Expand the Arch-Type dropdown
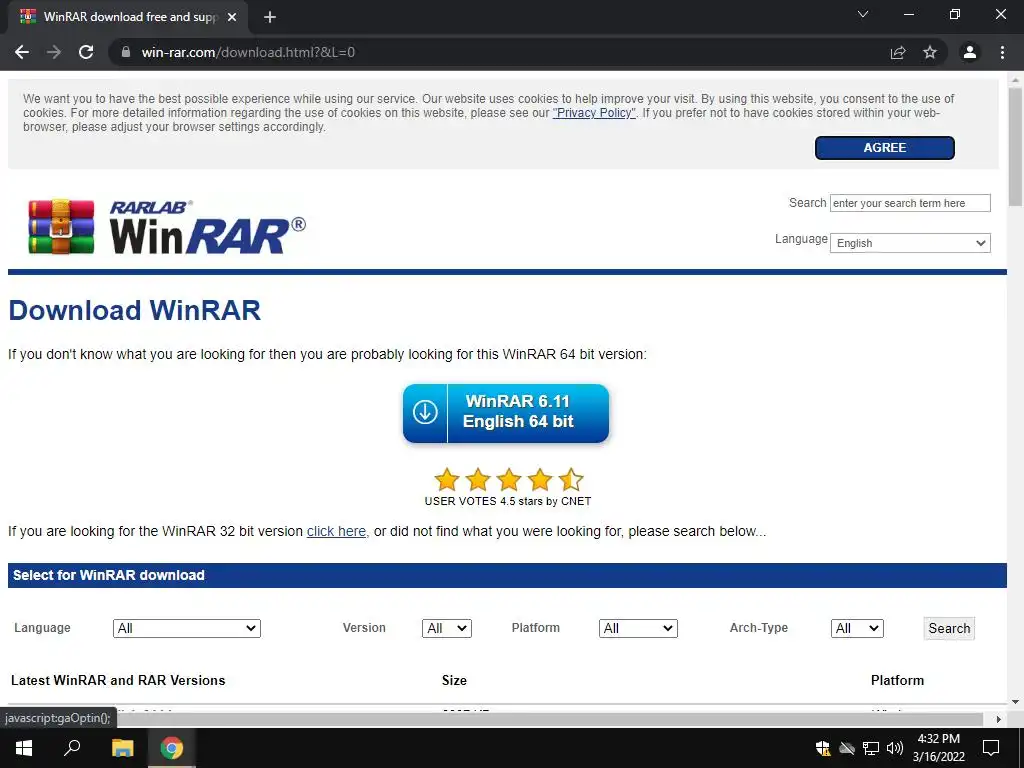 point(857,628)
